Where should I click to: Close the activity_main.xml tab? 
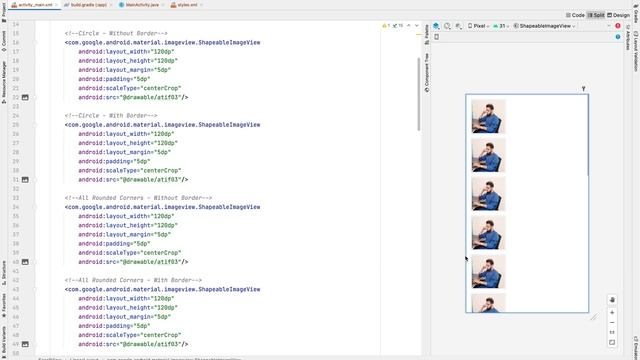[56, 5]
